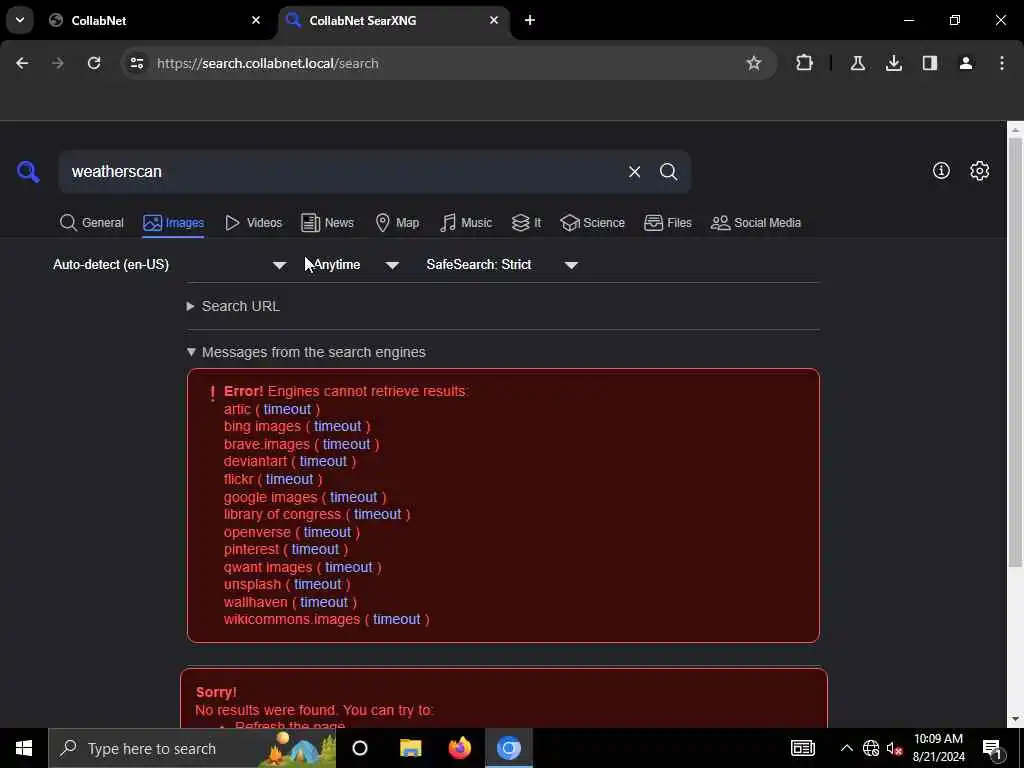Click timeout link for deviantart
Viewport: 1024px width, 768px height.
coord(323,461)
